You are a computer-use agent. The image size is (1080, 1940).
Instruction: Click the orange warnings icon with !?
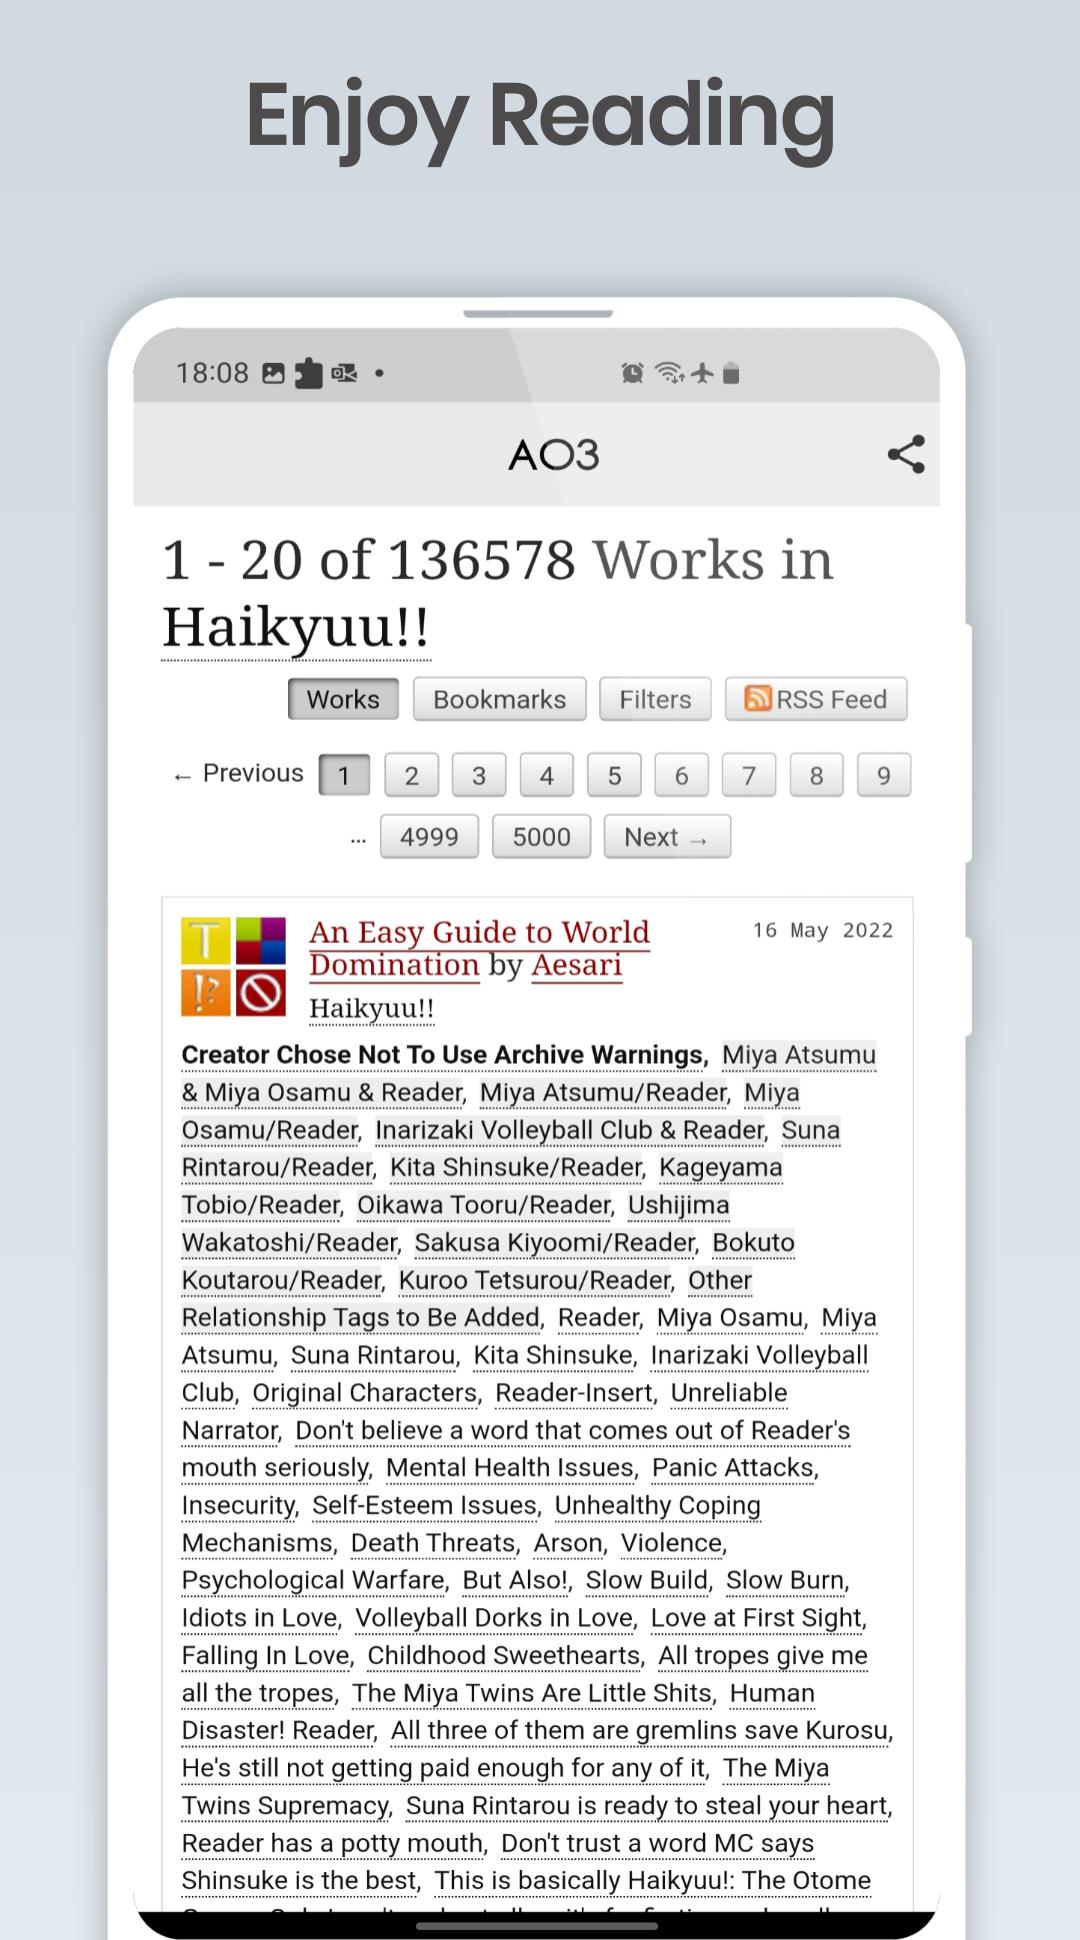pyautogui.click(x=206, y=993)
